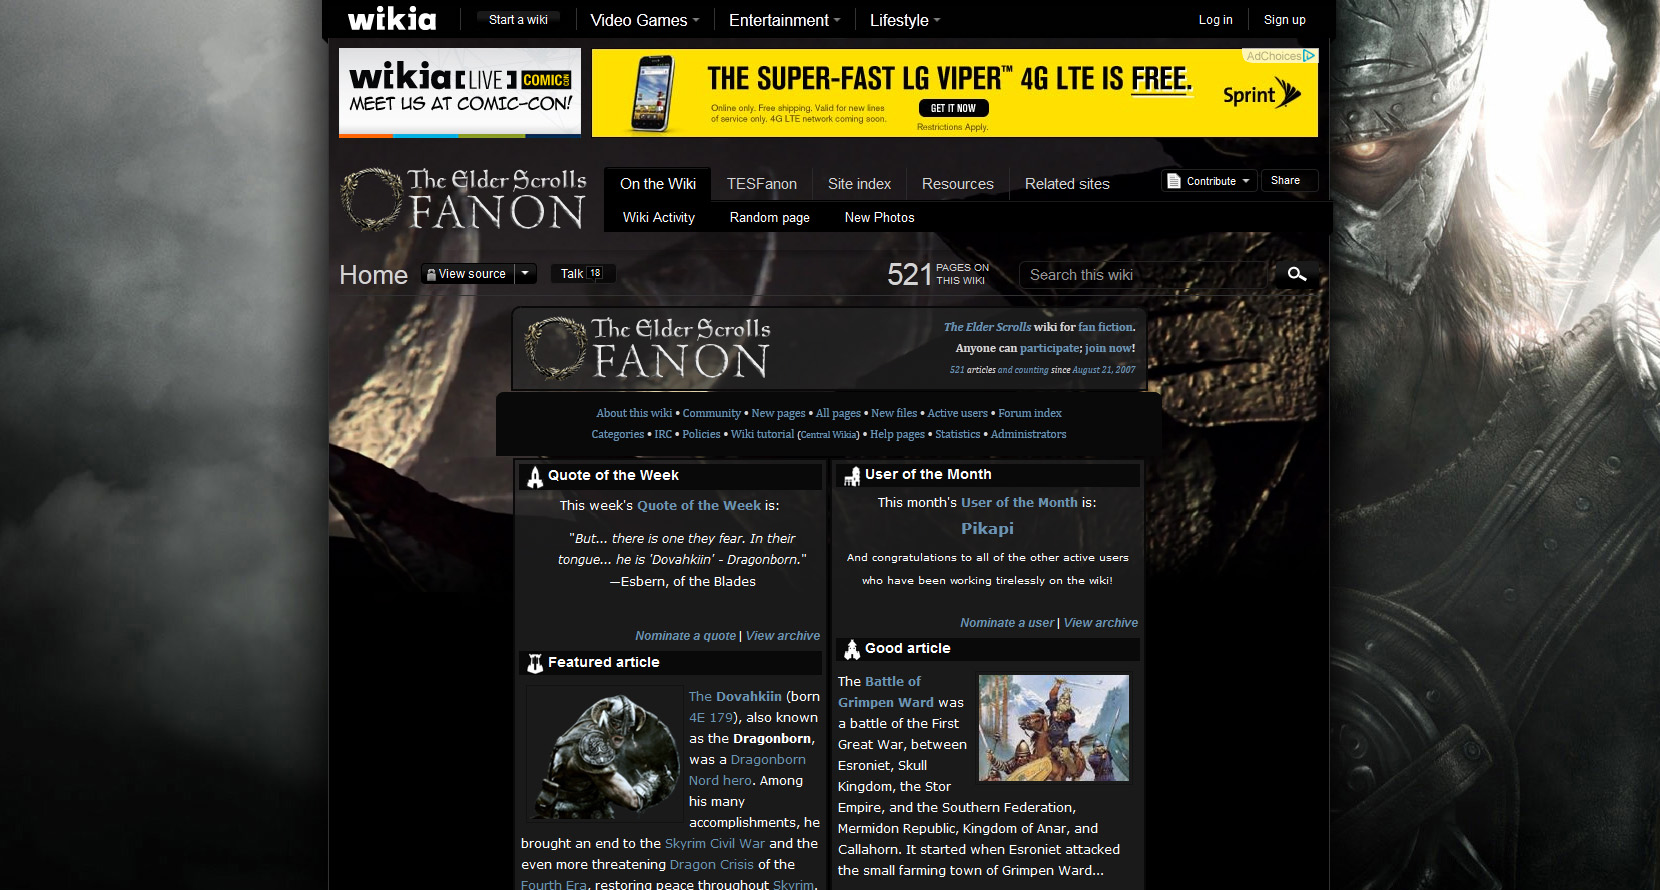Open the Dragon Crisis link
The image size is (1660, 890).
click(x=712, y=865)
